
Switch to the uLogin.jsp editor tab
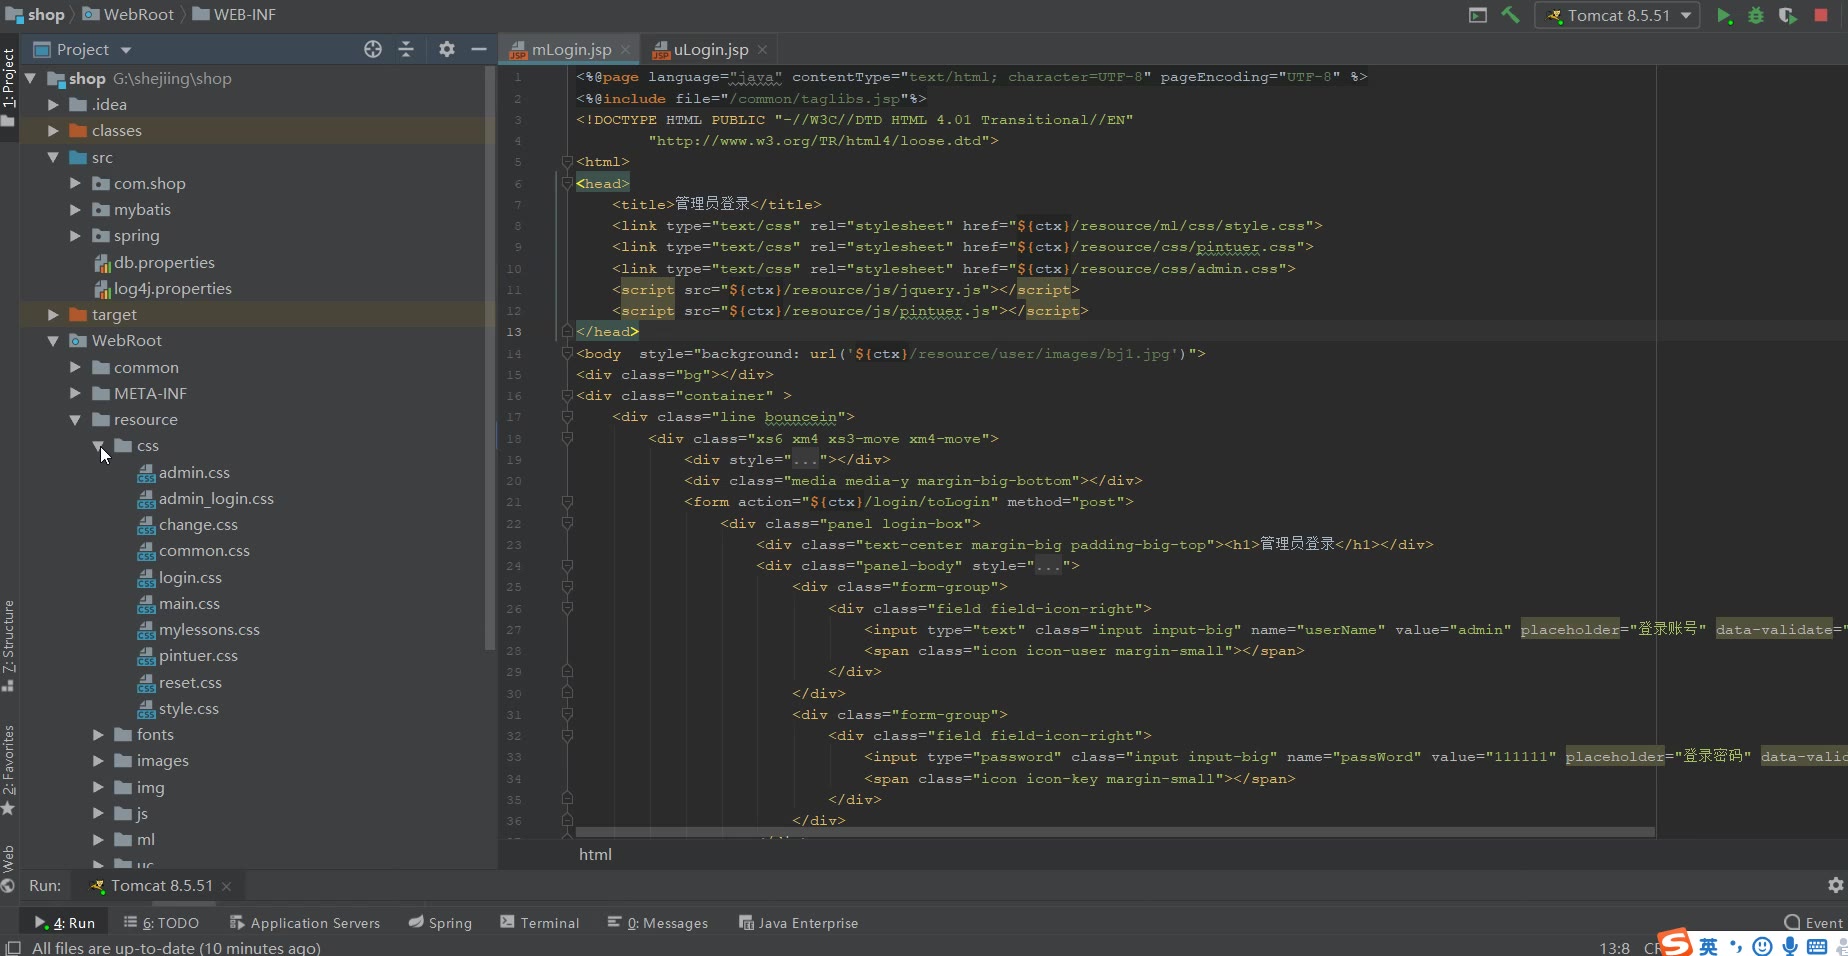pos(710,49)
